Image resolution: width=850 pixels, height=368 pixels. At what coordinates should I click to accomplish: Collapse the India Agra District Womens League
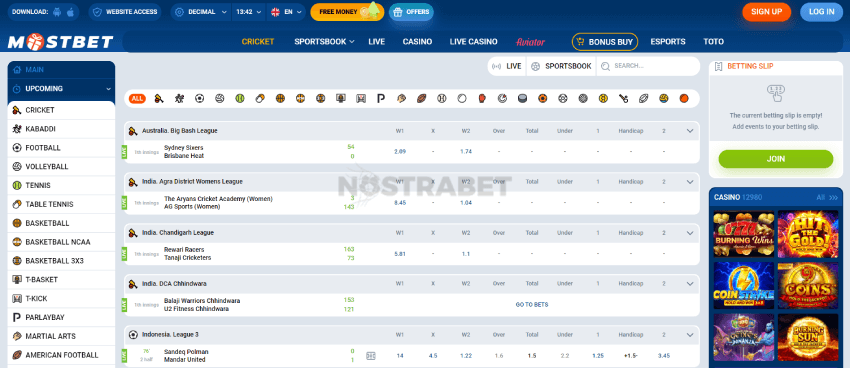coord(690,182)
